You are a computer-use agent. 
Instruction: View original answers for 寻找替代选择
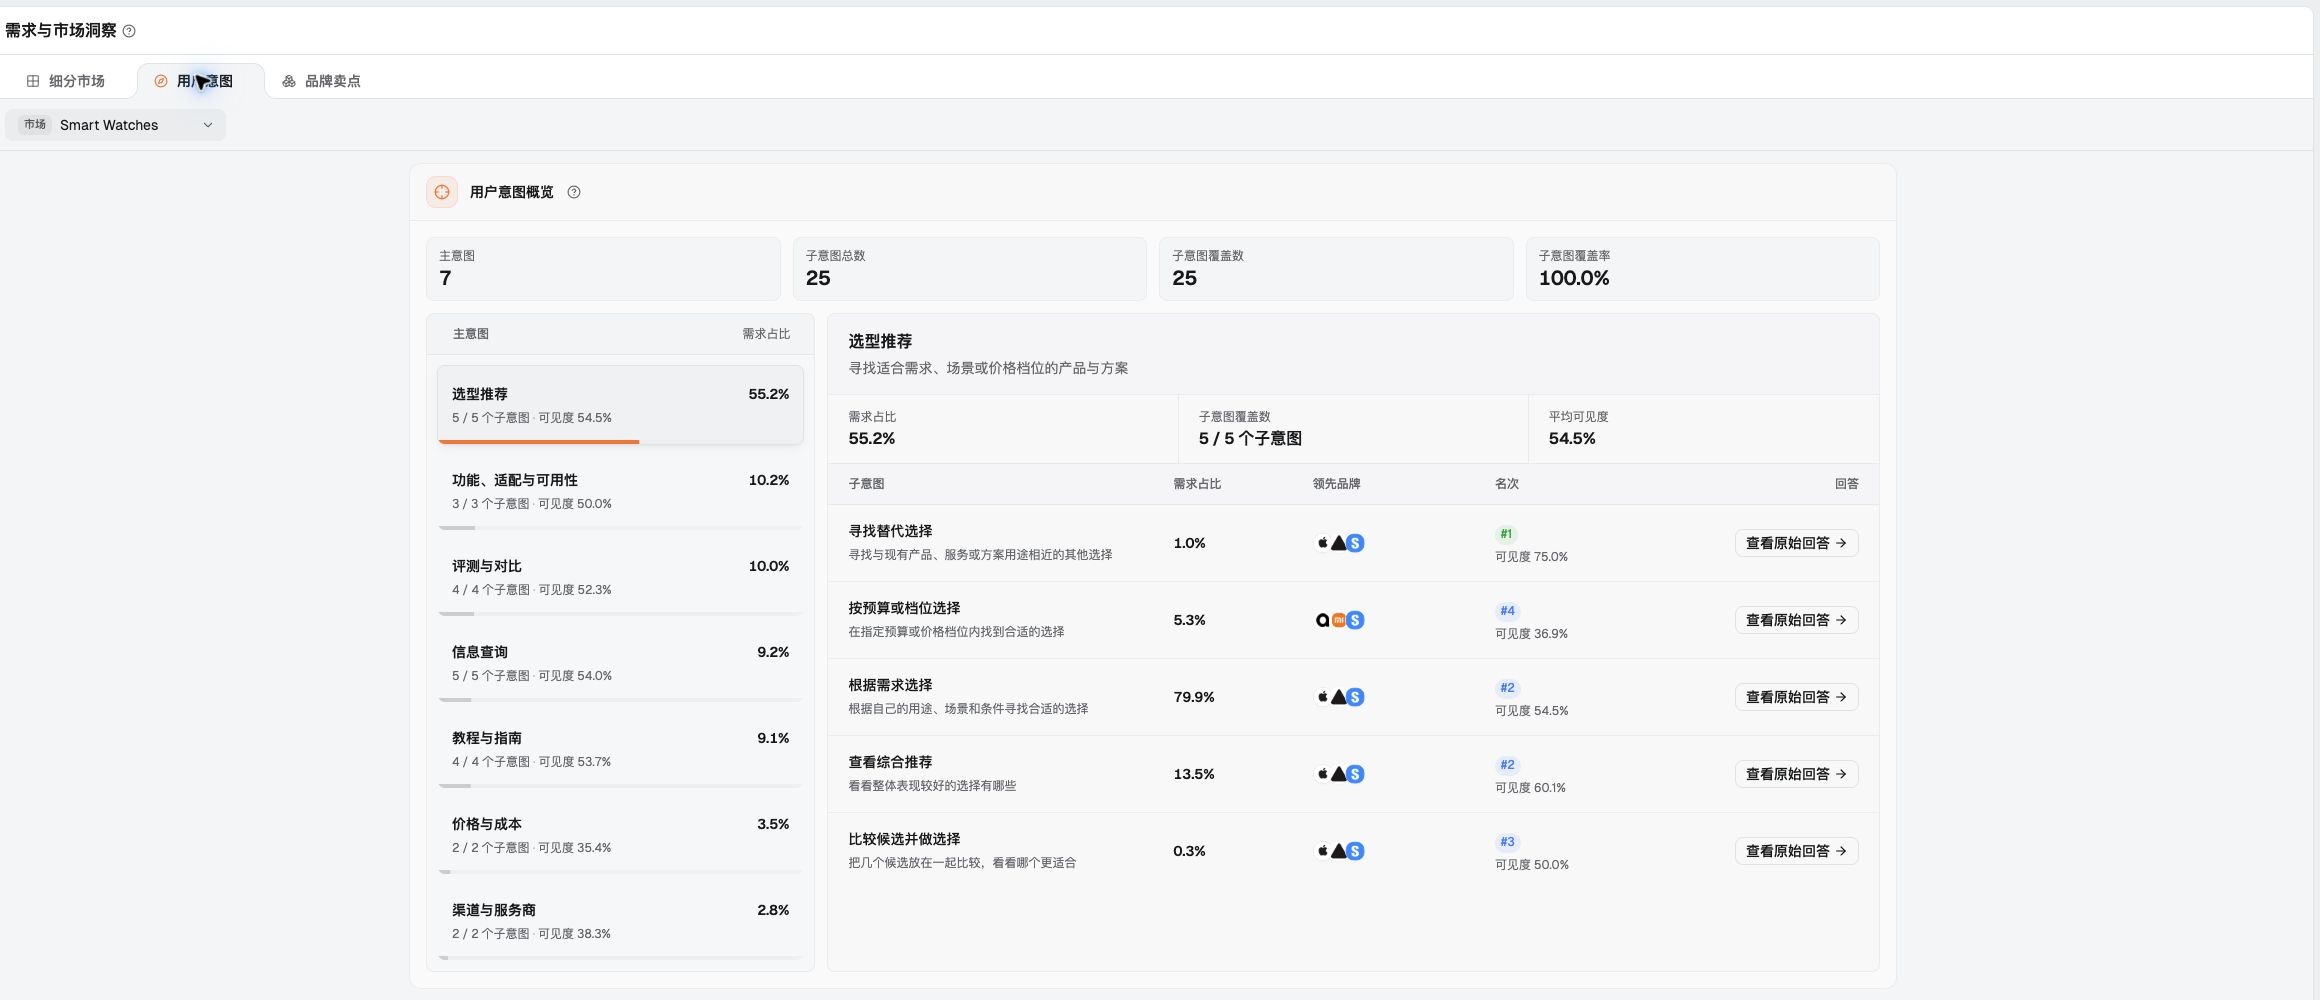(1796, 543)
